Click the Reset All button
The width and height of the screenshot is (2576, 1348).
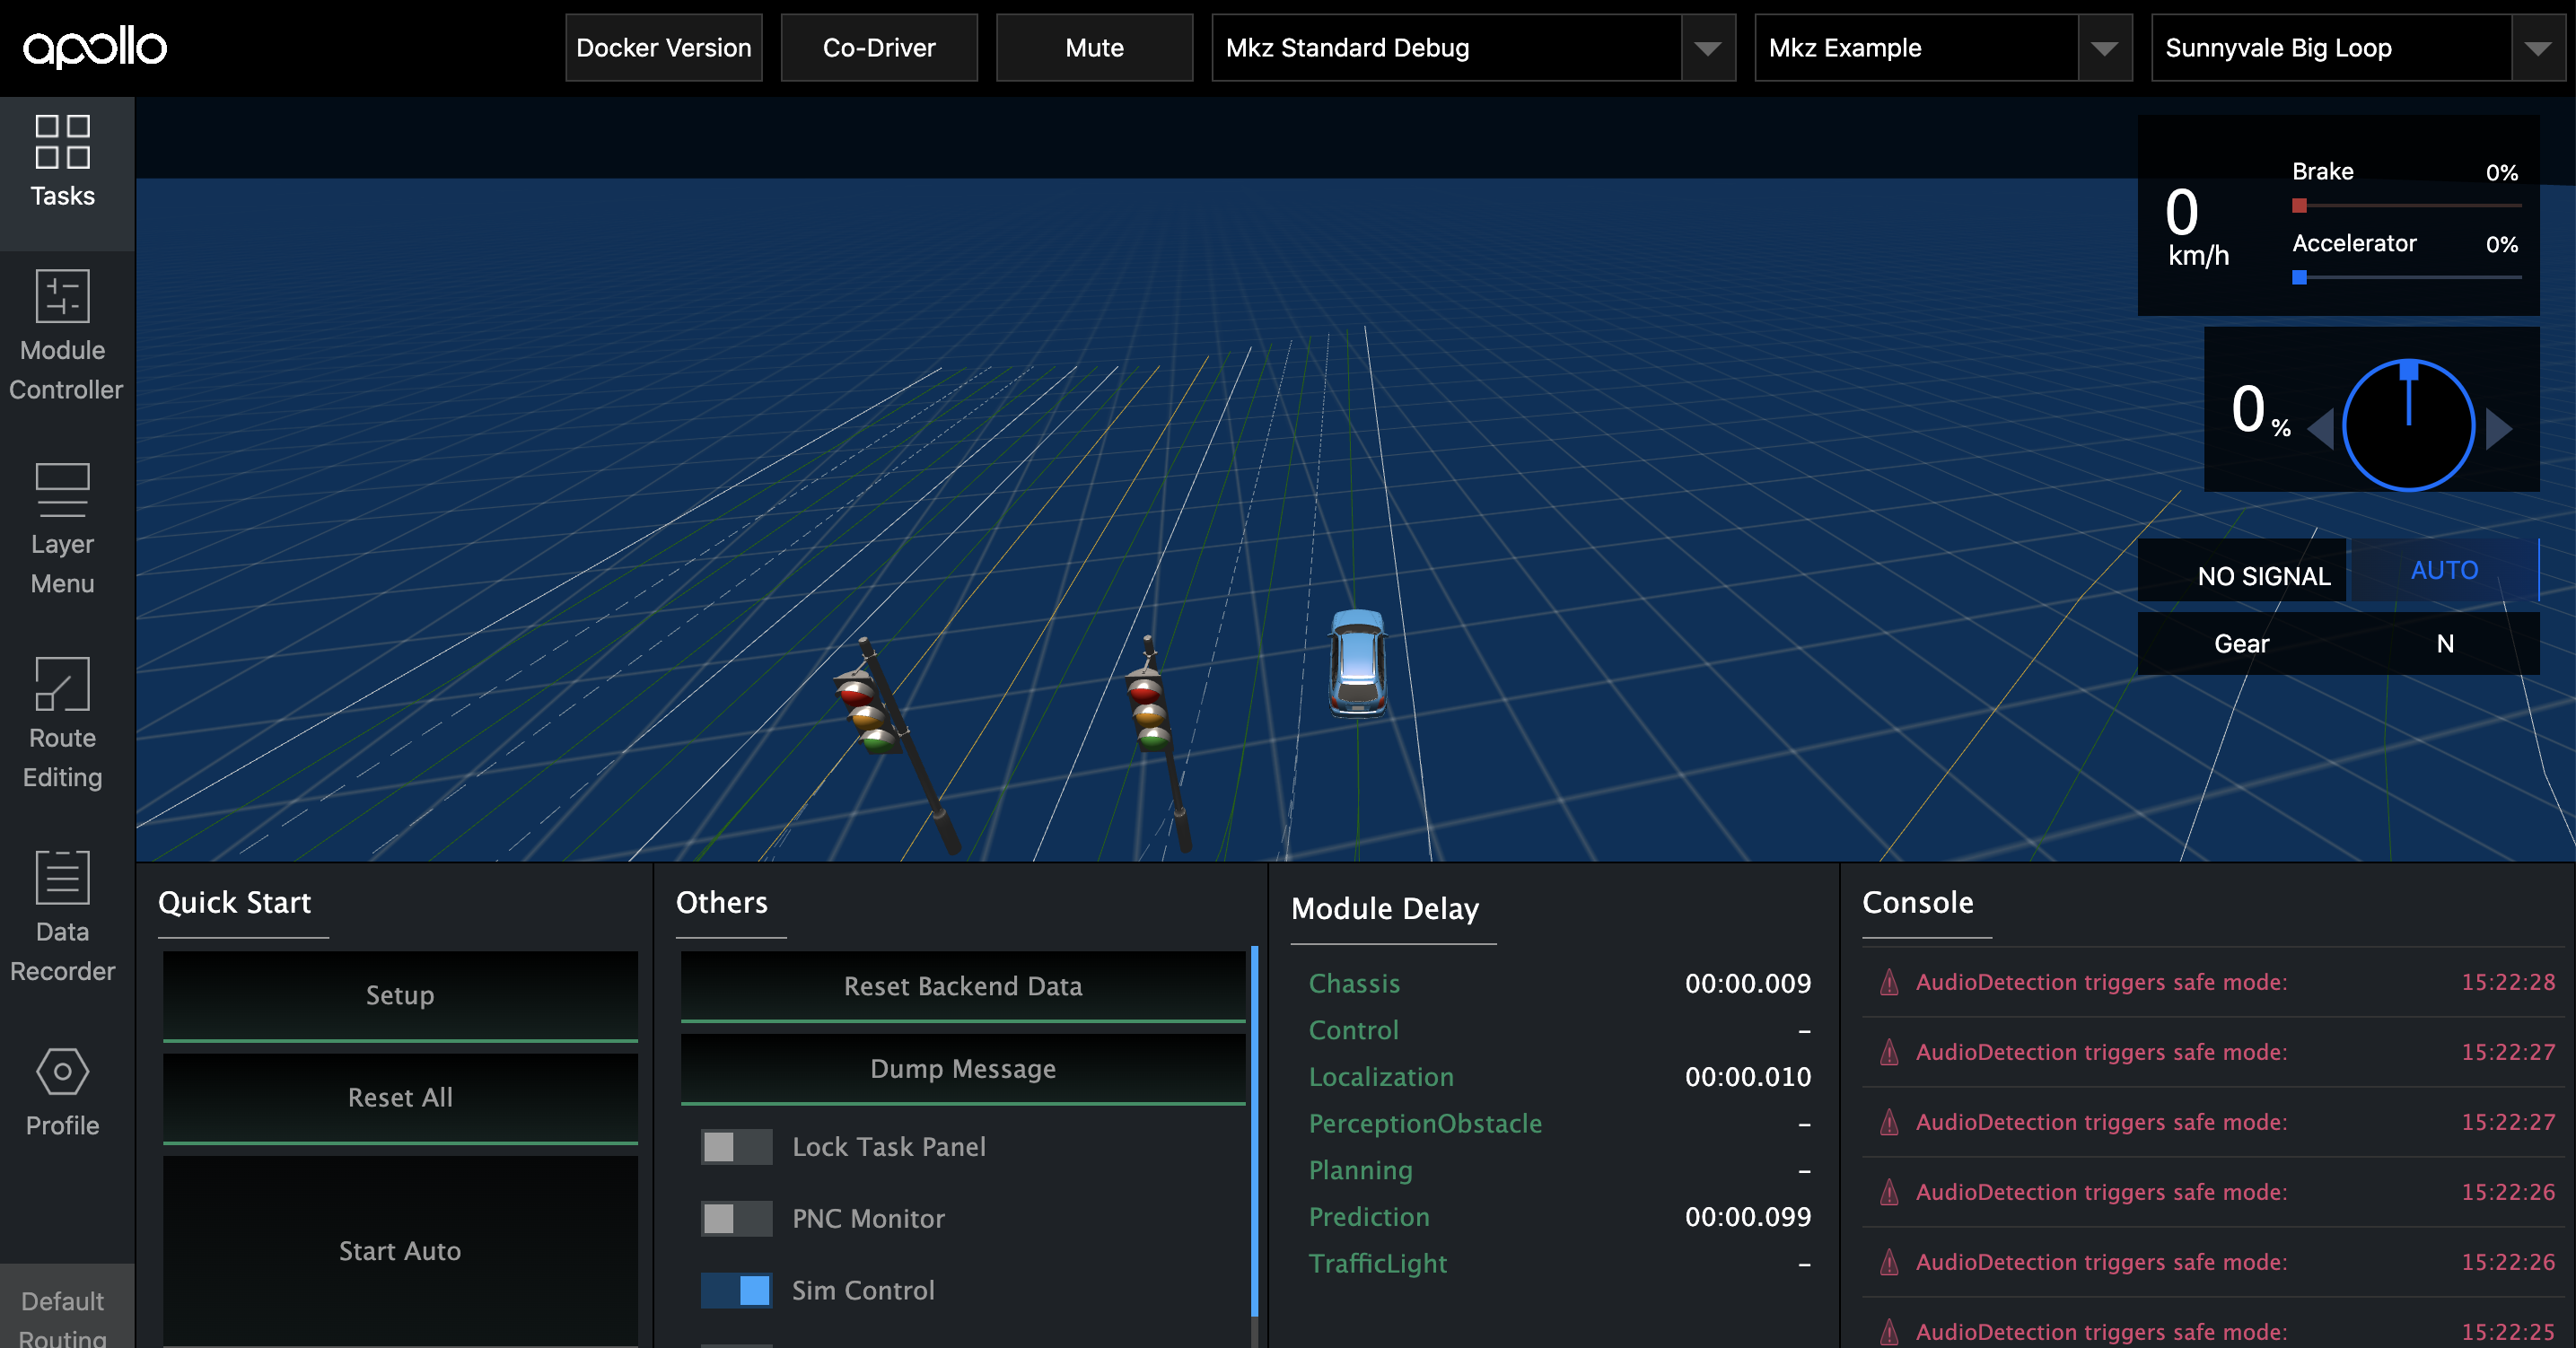399,1098
